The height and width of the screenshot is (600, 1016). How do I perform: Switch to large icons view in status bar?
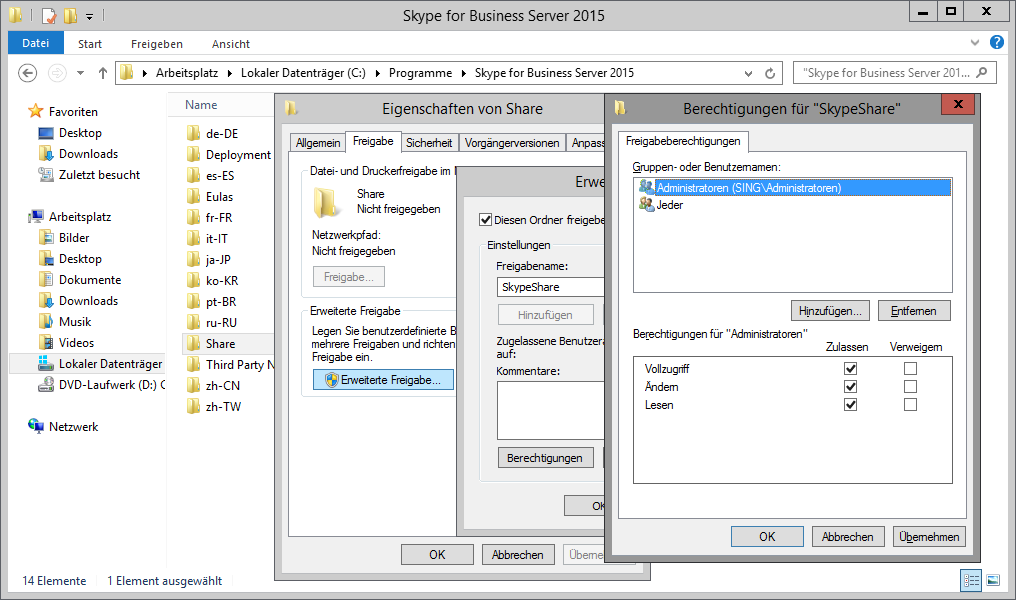pyautogui.click(x=993, y=581)
